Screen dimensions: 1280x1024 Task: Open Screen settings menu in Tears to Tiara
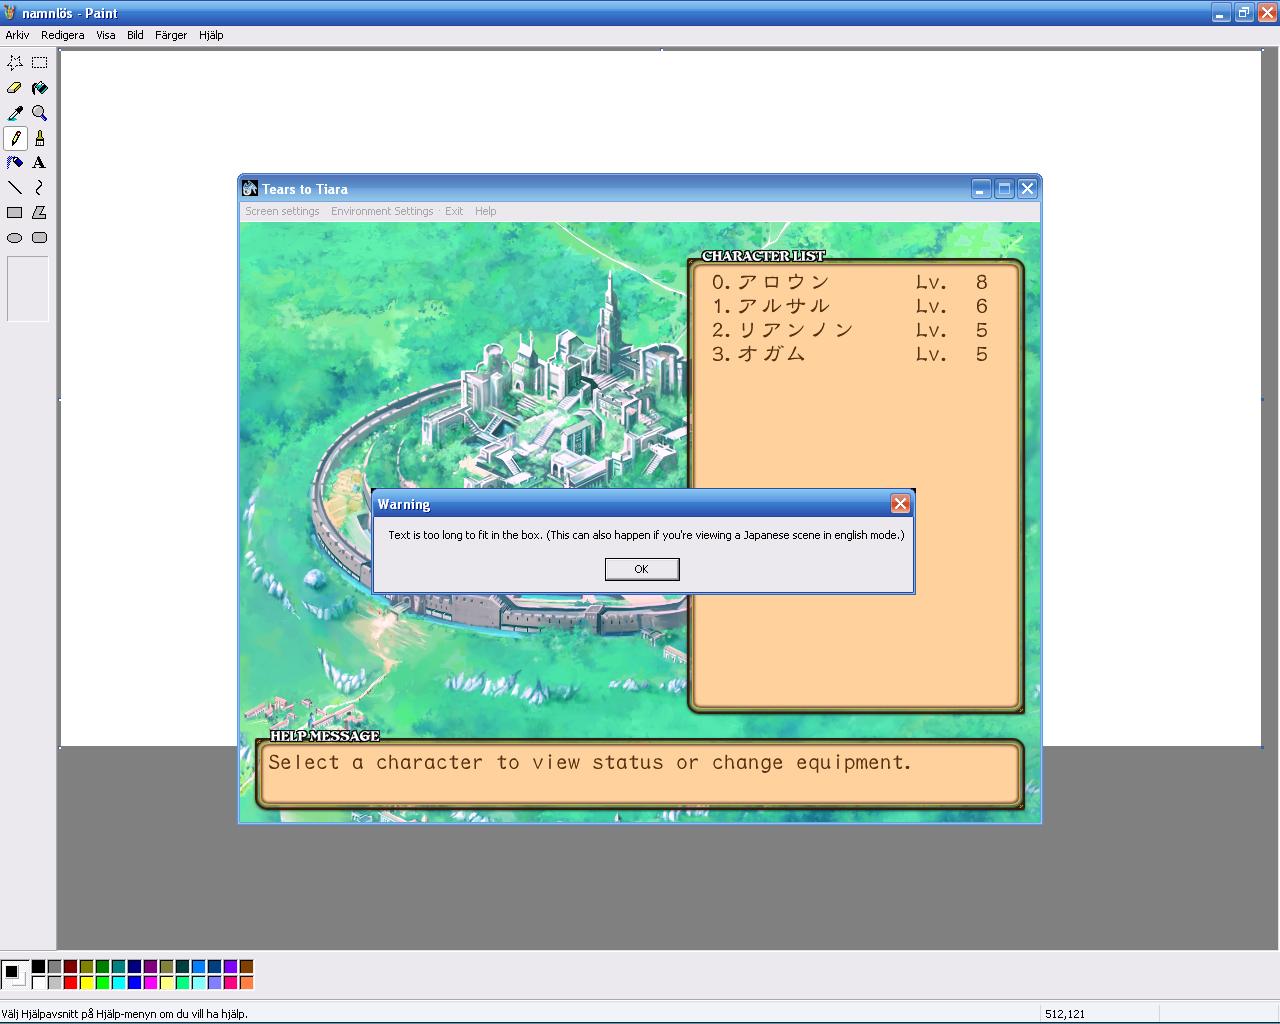pos(282,211)
